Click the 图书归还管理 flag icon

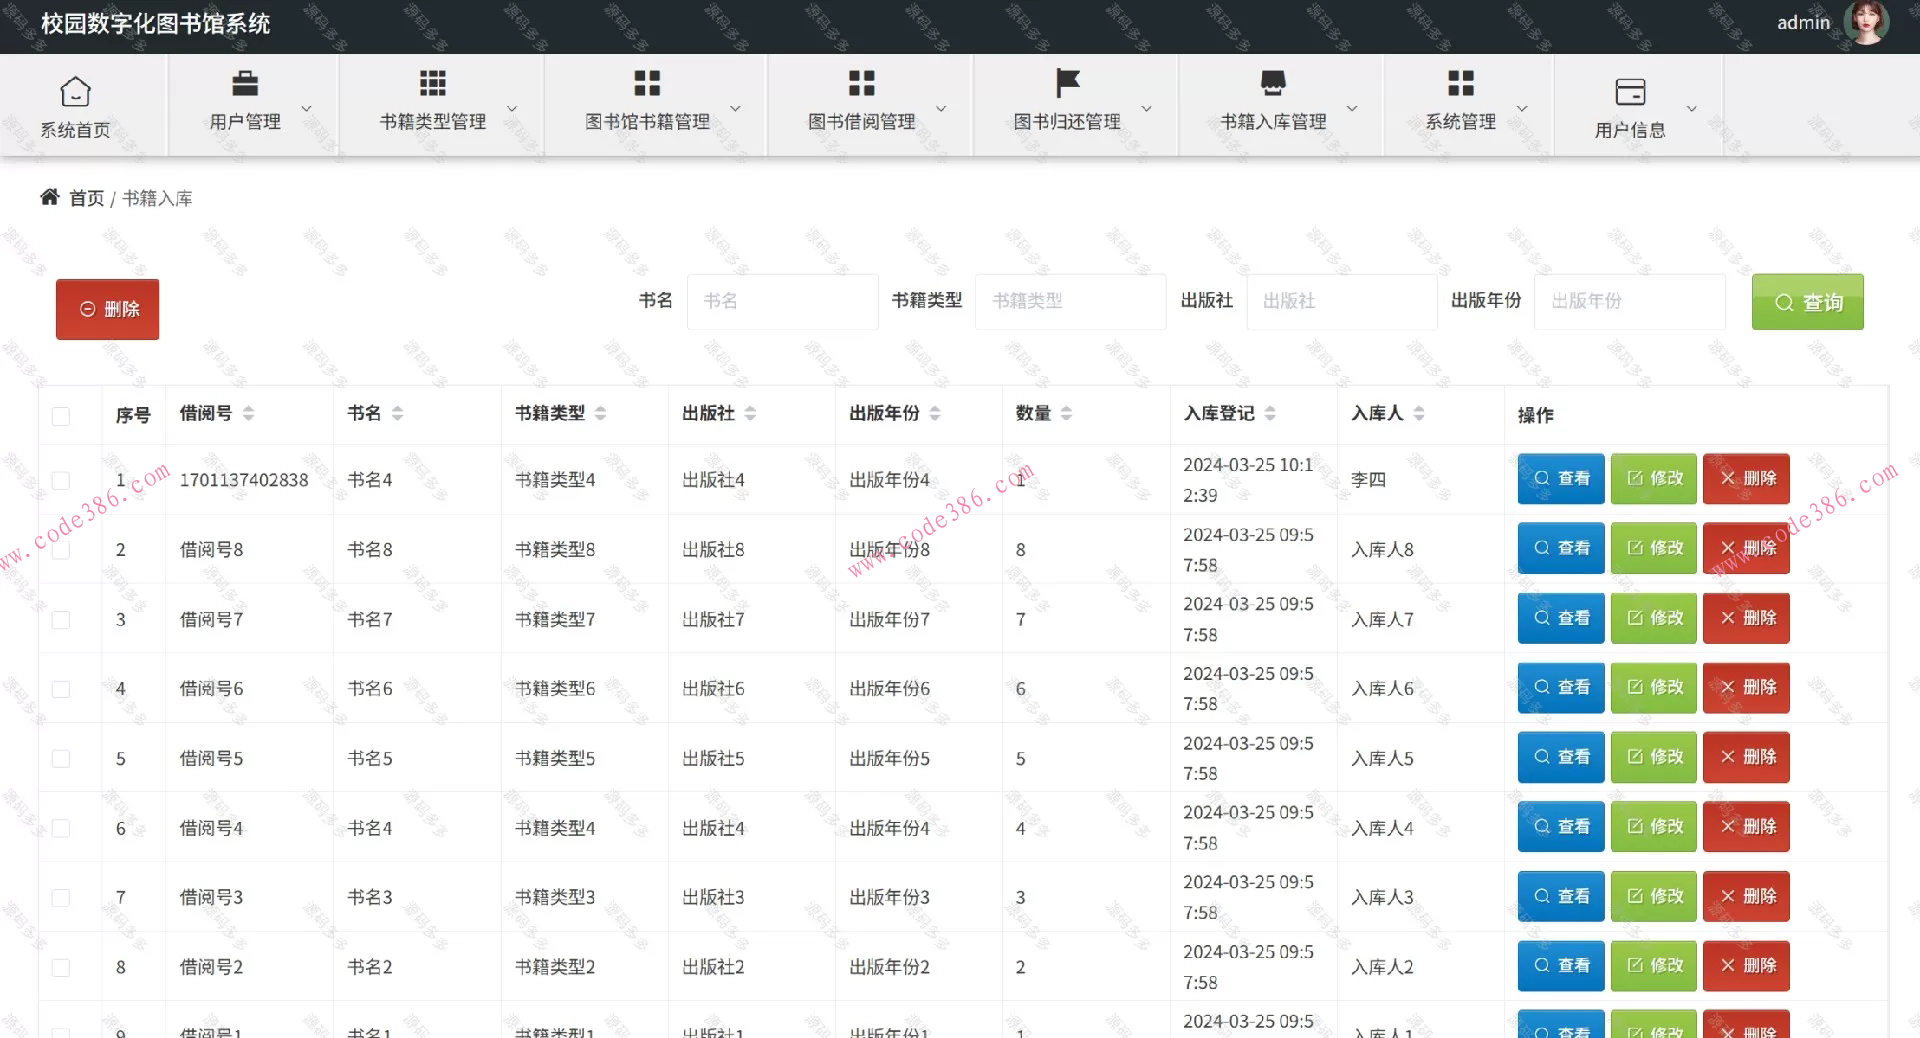(x=1067, y=83)
